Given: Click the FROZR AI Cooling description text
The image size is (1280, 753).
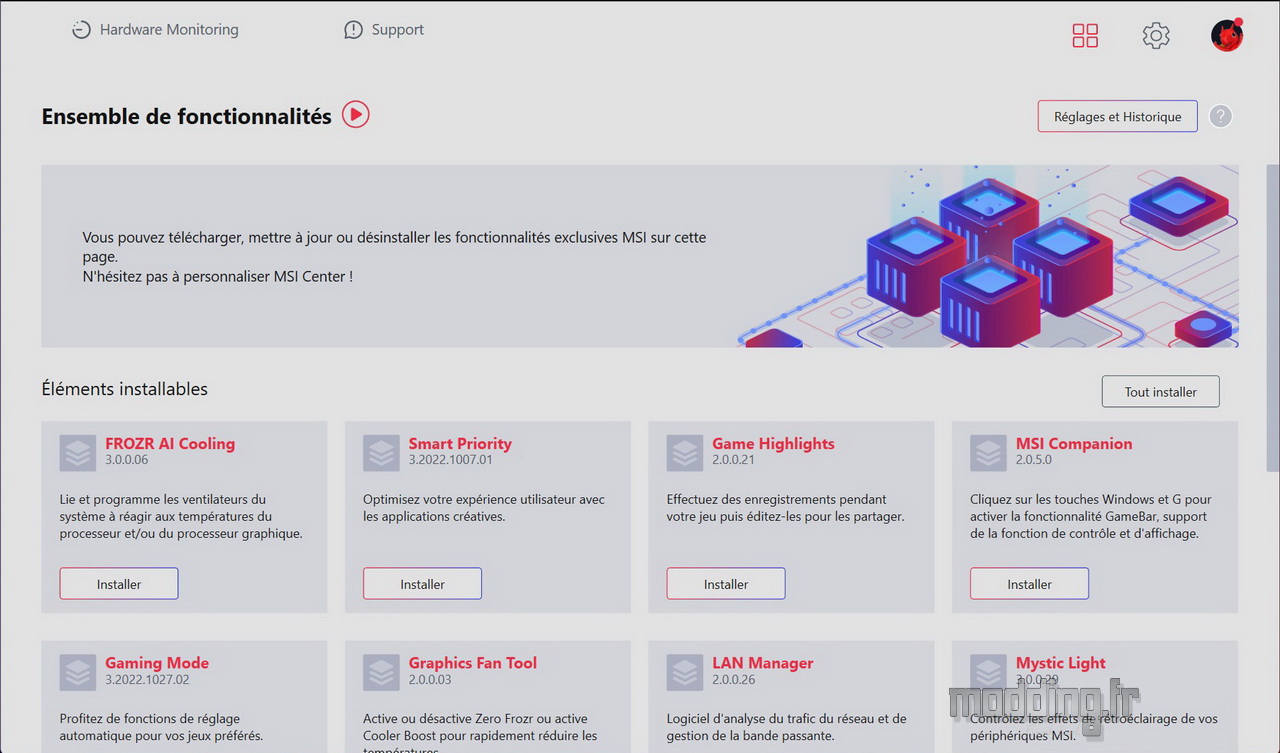Looking at the screenshot, I should pos(180,516).
